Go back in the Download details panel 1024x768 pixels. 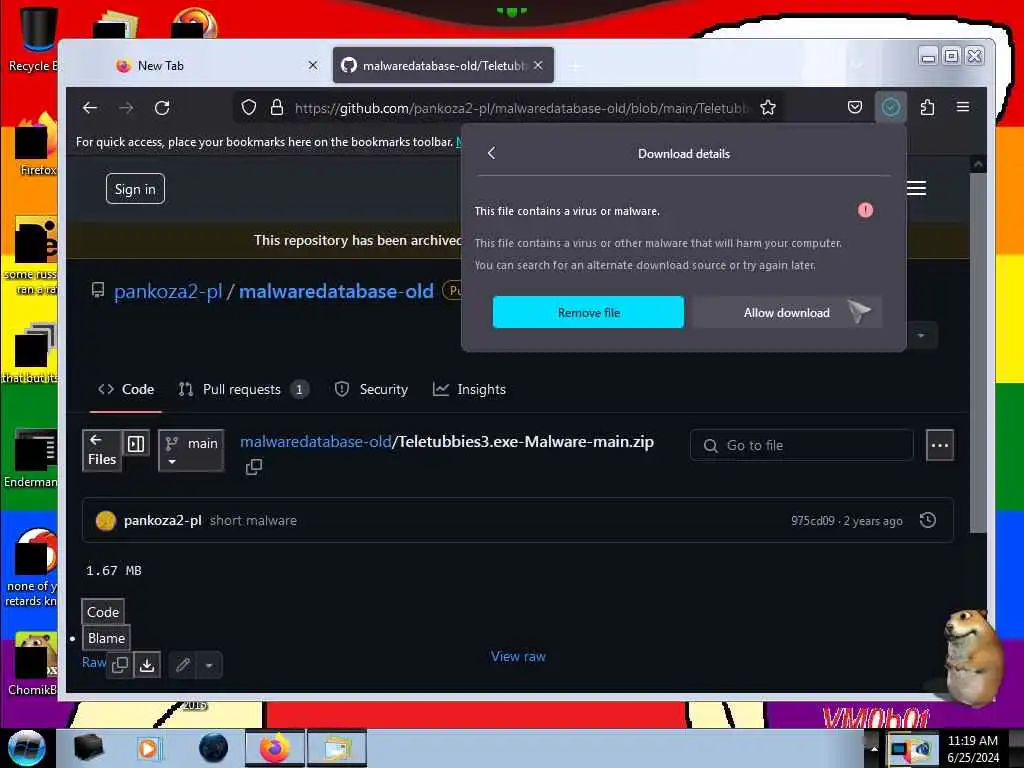coord(492,153)
